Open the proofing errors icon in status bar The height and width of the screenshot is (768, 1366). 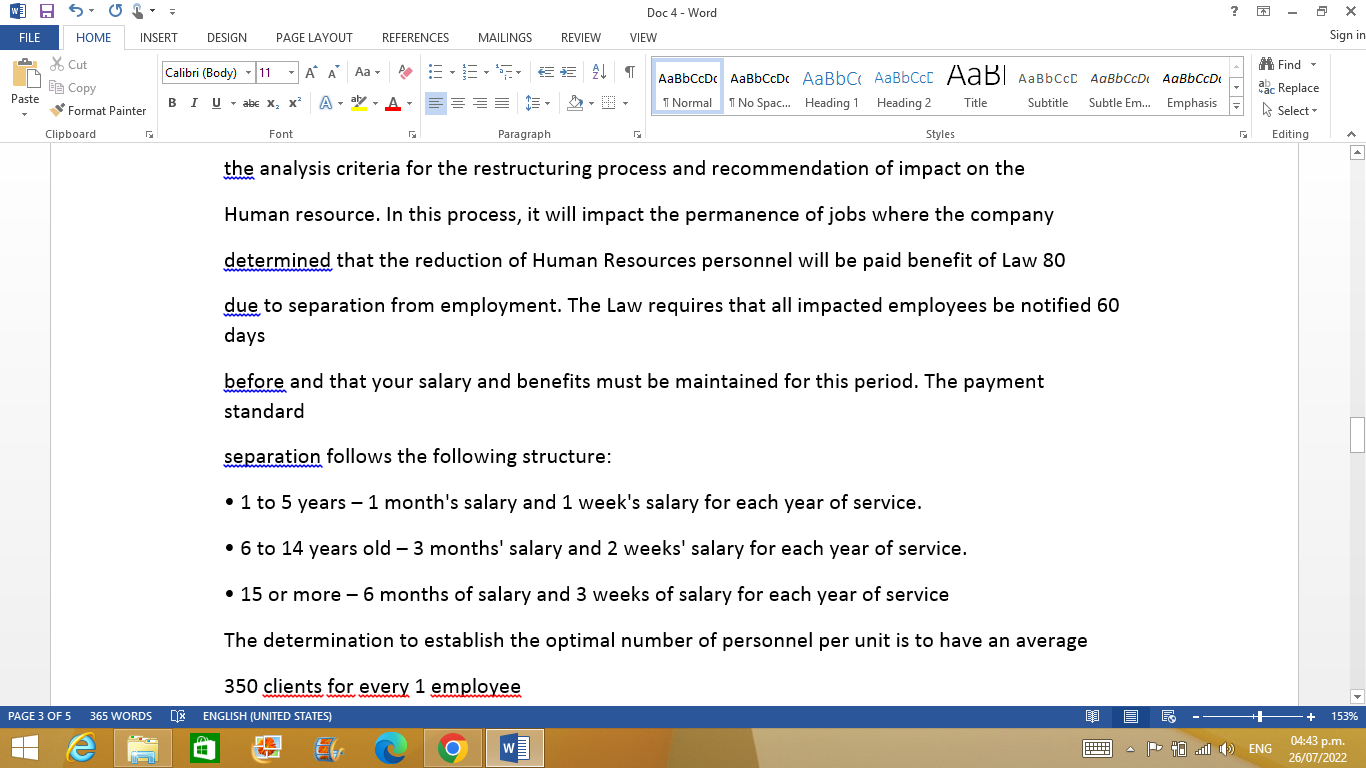(x=178, y=716)
